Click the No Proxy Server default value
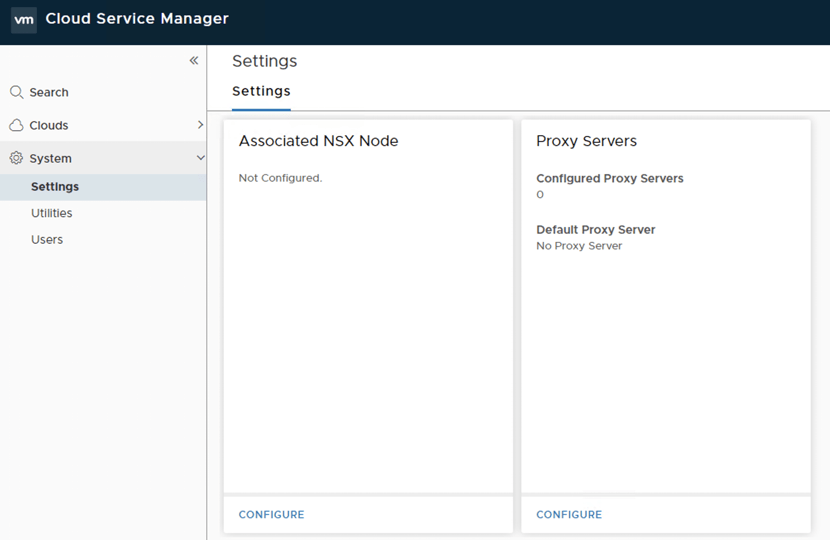 (x=579, y=246)
